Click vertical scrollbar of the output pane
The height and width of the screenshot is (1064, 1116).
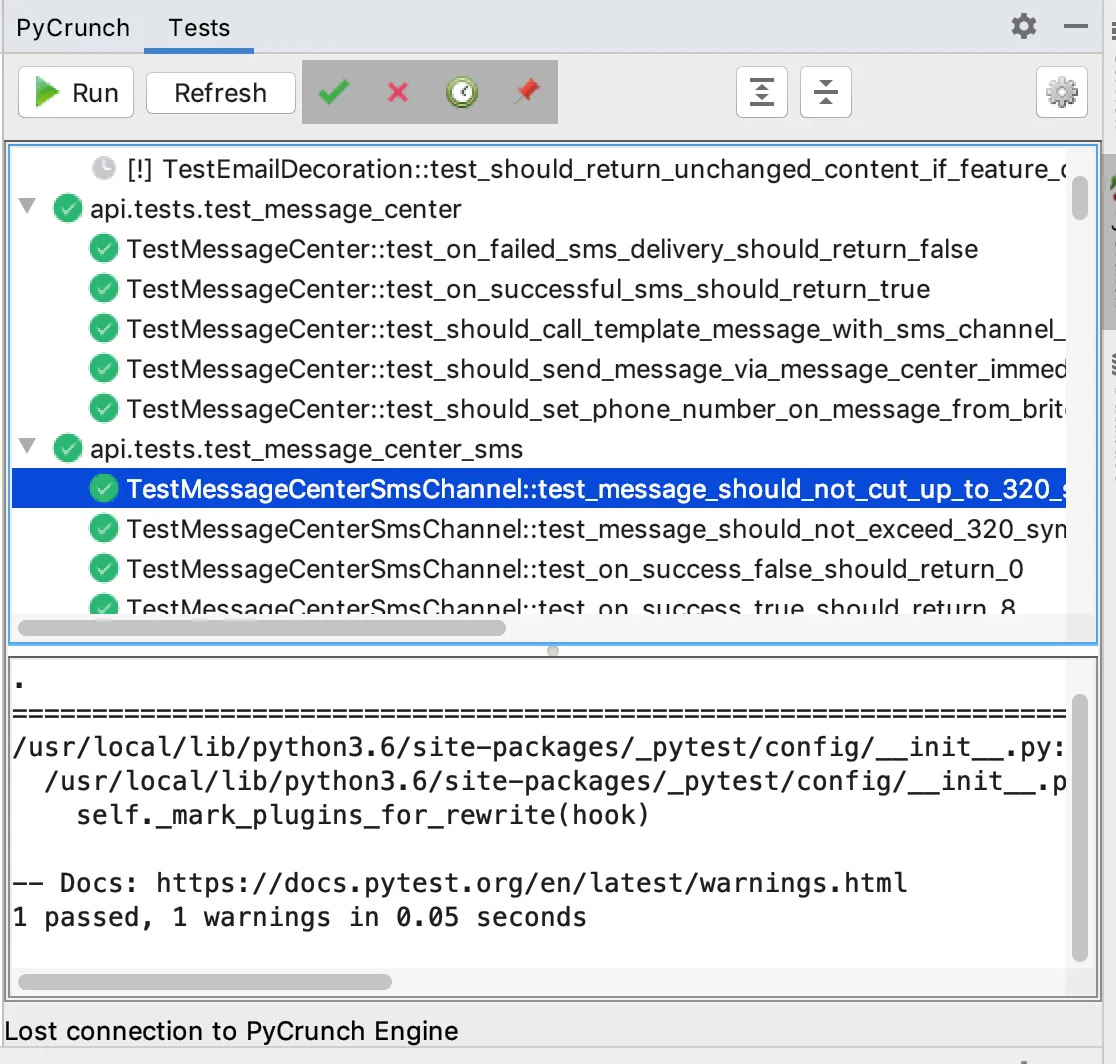click(1080, 828)
